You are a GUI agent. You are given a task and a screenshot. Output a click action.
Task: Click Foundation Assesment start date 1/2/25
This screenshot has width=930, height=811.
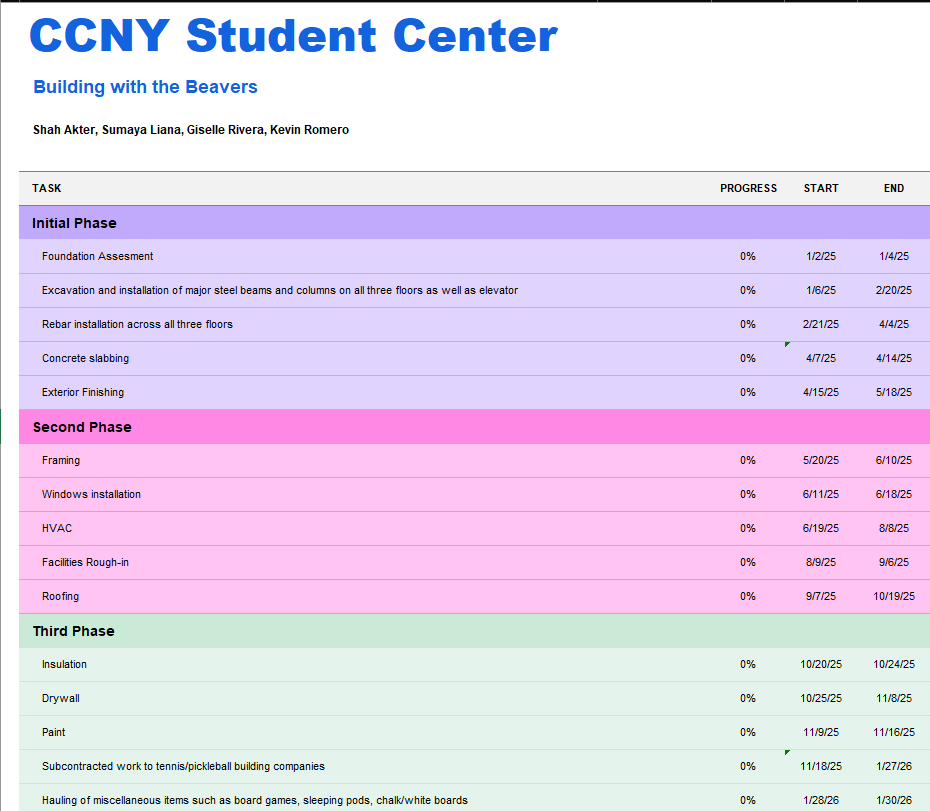click(821, 256)
